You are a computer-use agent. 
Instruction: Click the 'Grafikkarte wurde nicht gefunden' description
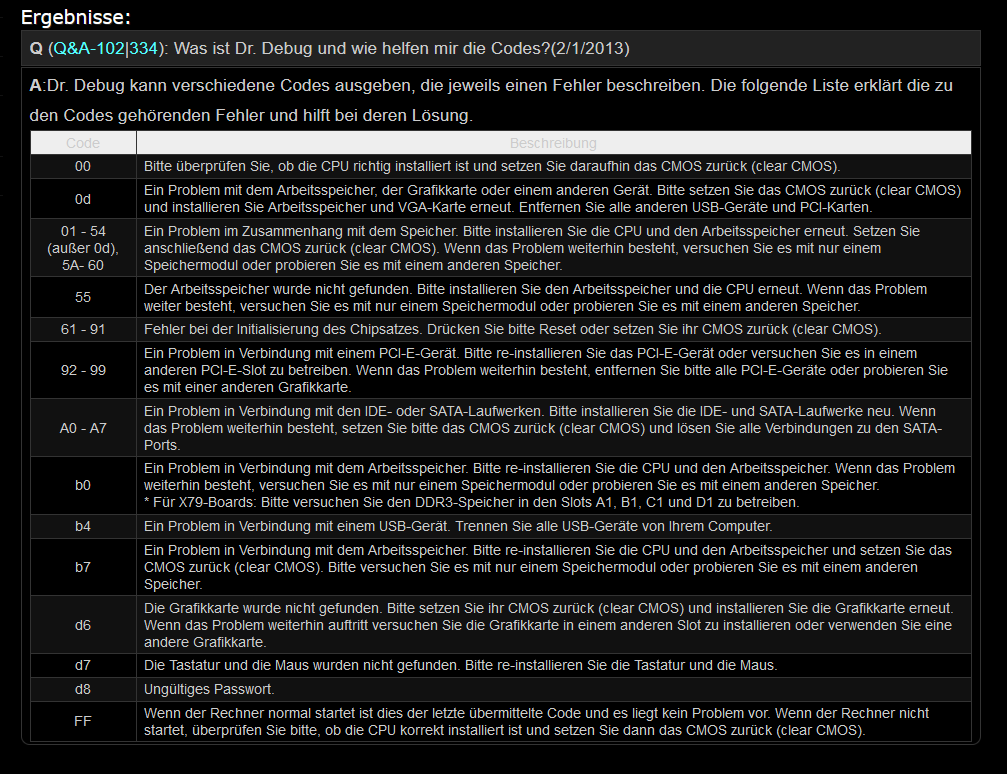pyautogui.click(x=548, y=625)
